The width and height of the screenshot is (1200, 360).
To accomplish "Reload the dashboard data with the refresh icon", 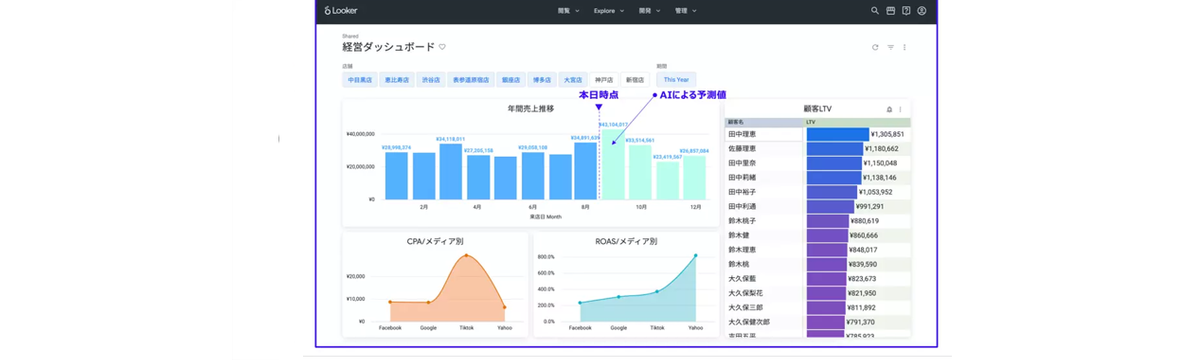I will [x=876, y=47].
